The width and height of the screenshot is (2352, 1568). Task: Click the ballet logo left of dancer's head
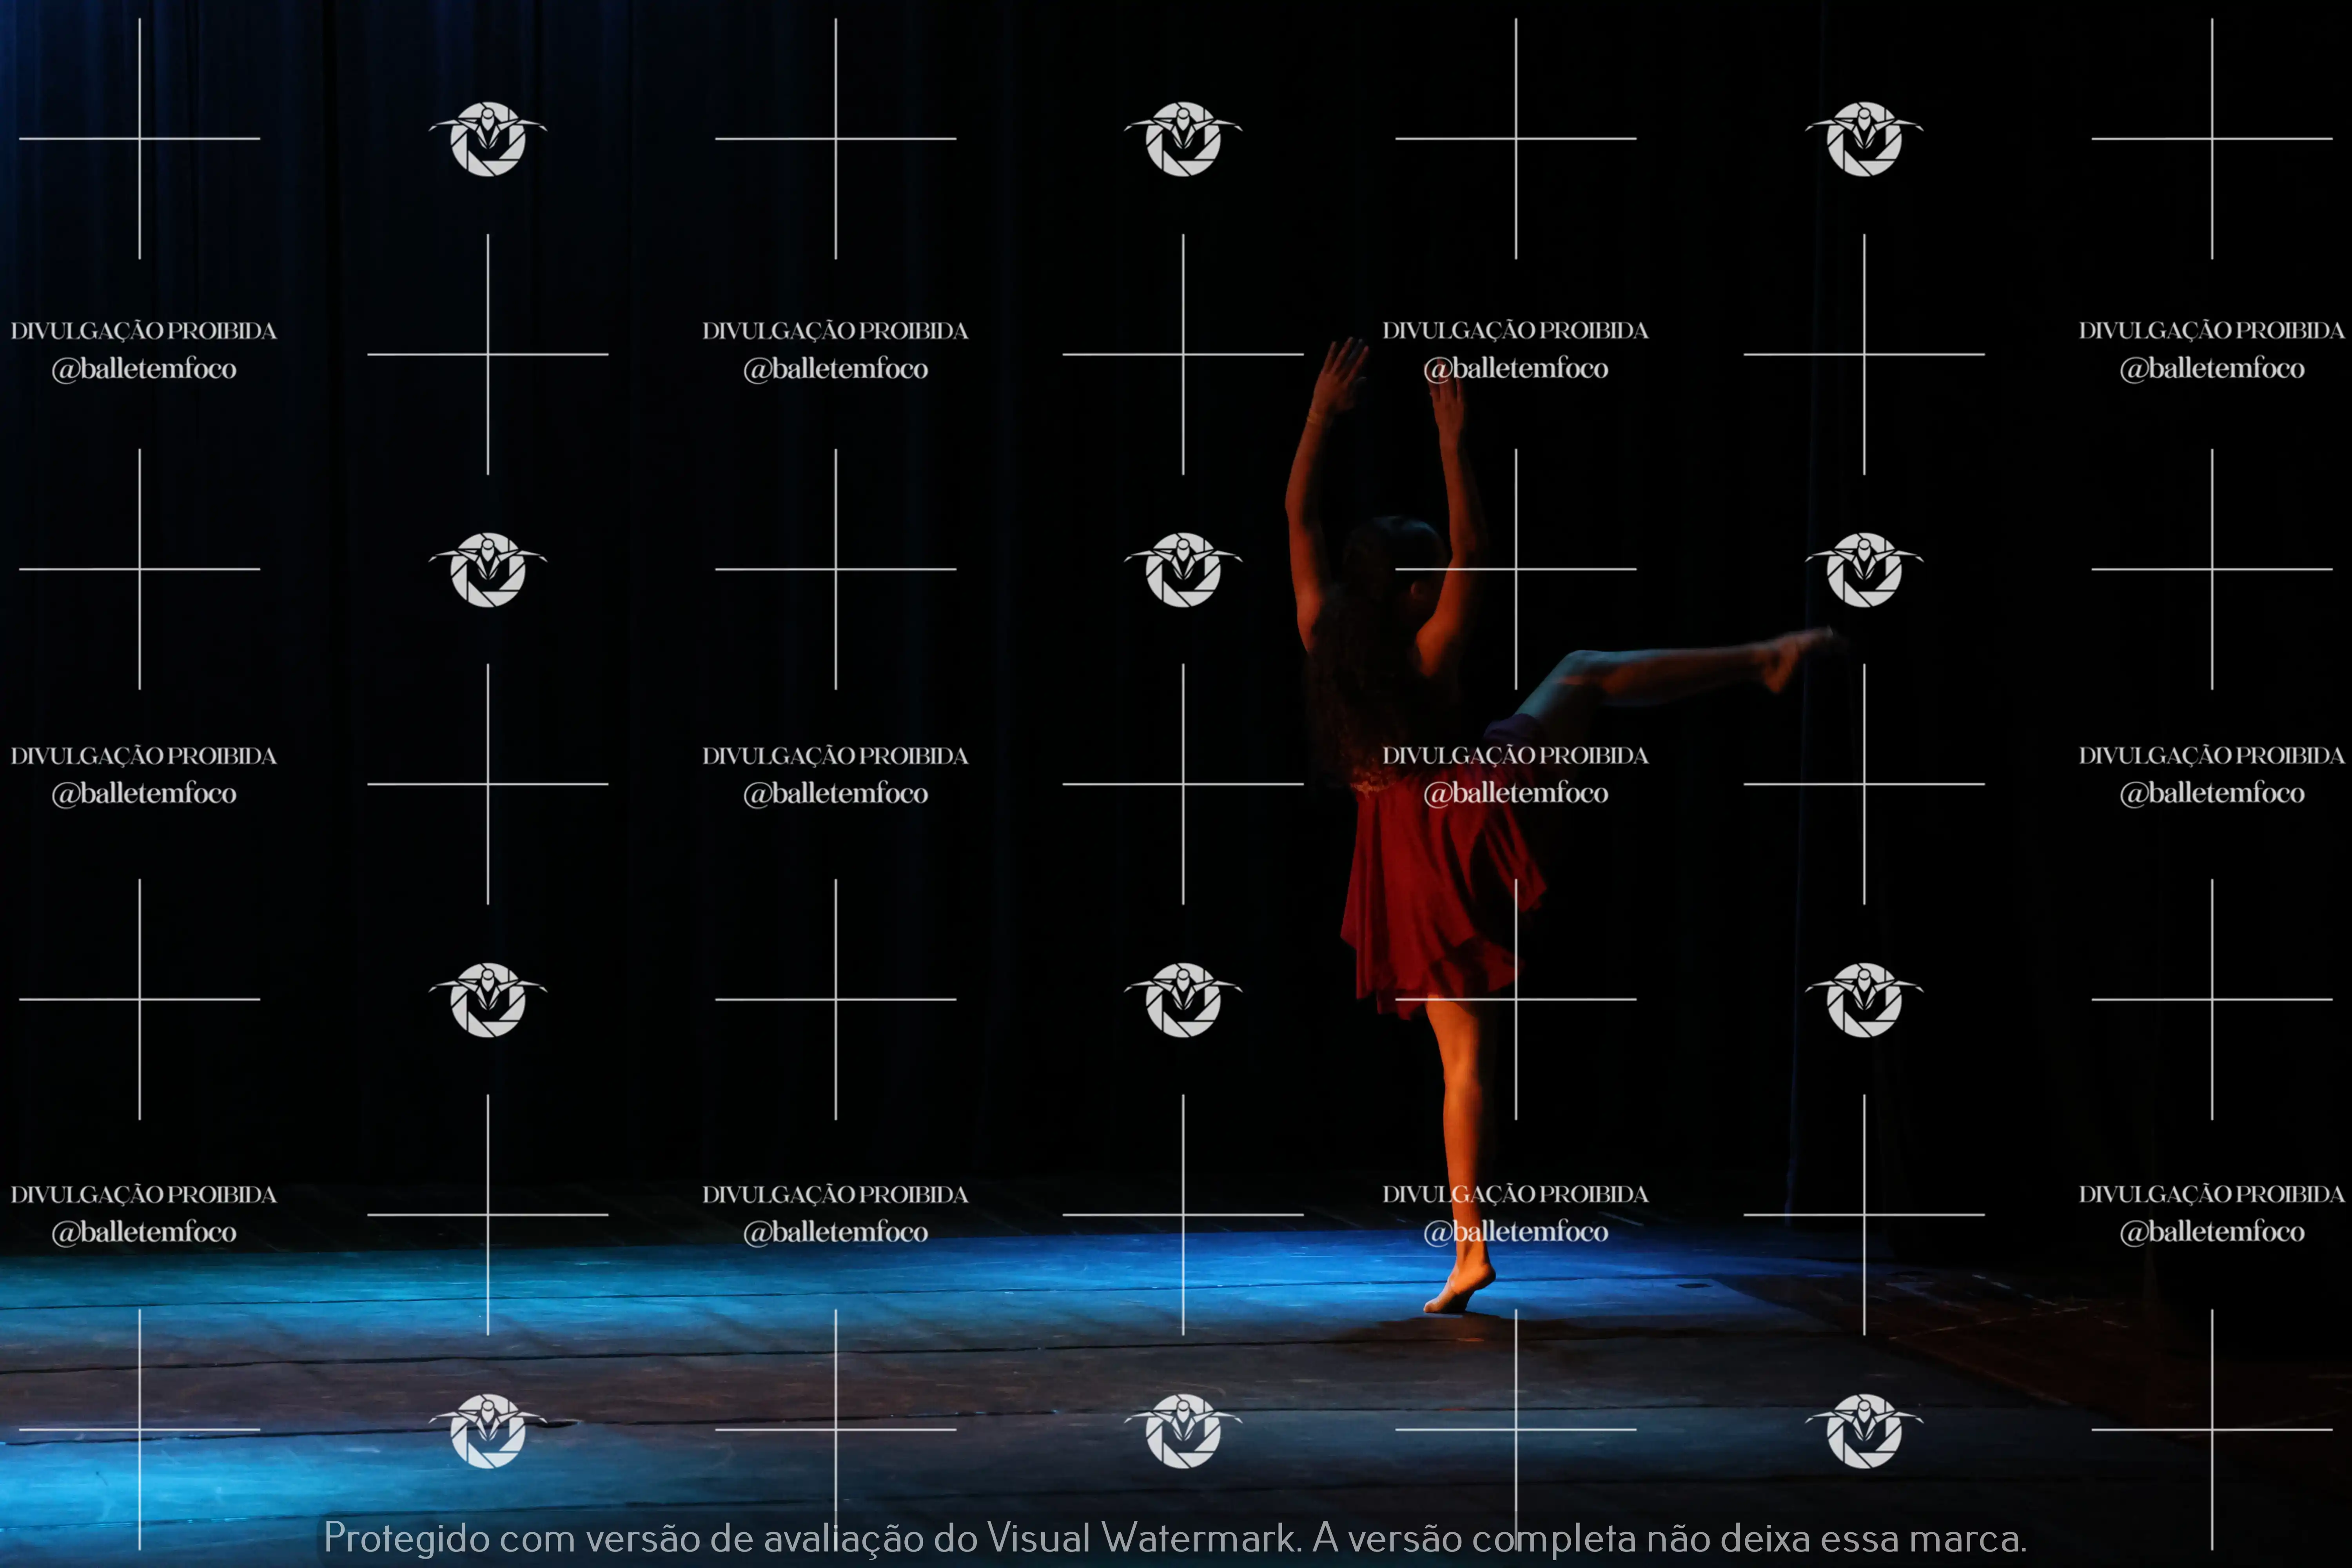click(1183, 570)
